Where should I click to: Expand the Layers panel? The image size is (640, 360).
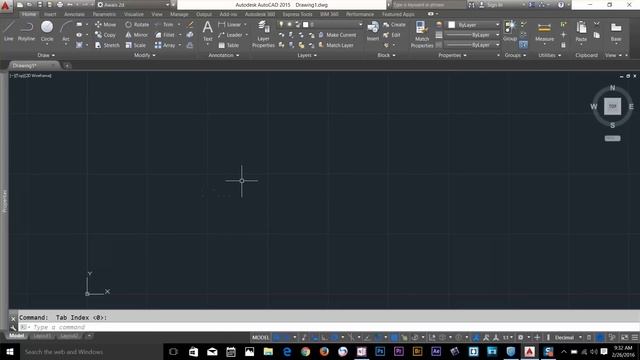pyautogui.click(x=307, y=55)
